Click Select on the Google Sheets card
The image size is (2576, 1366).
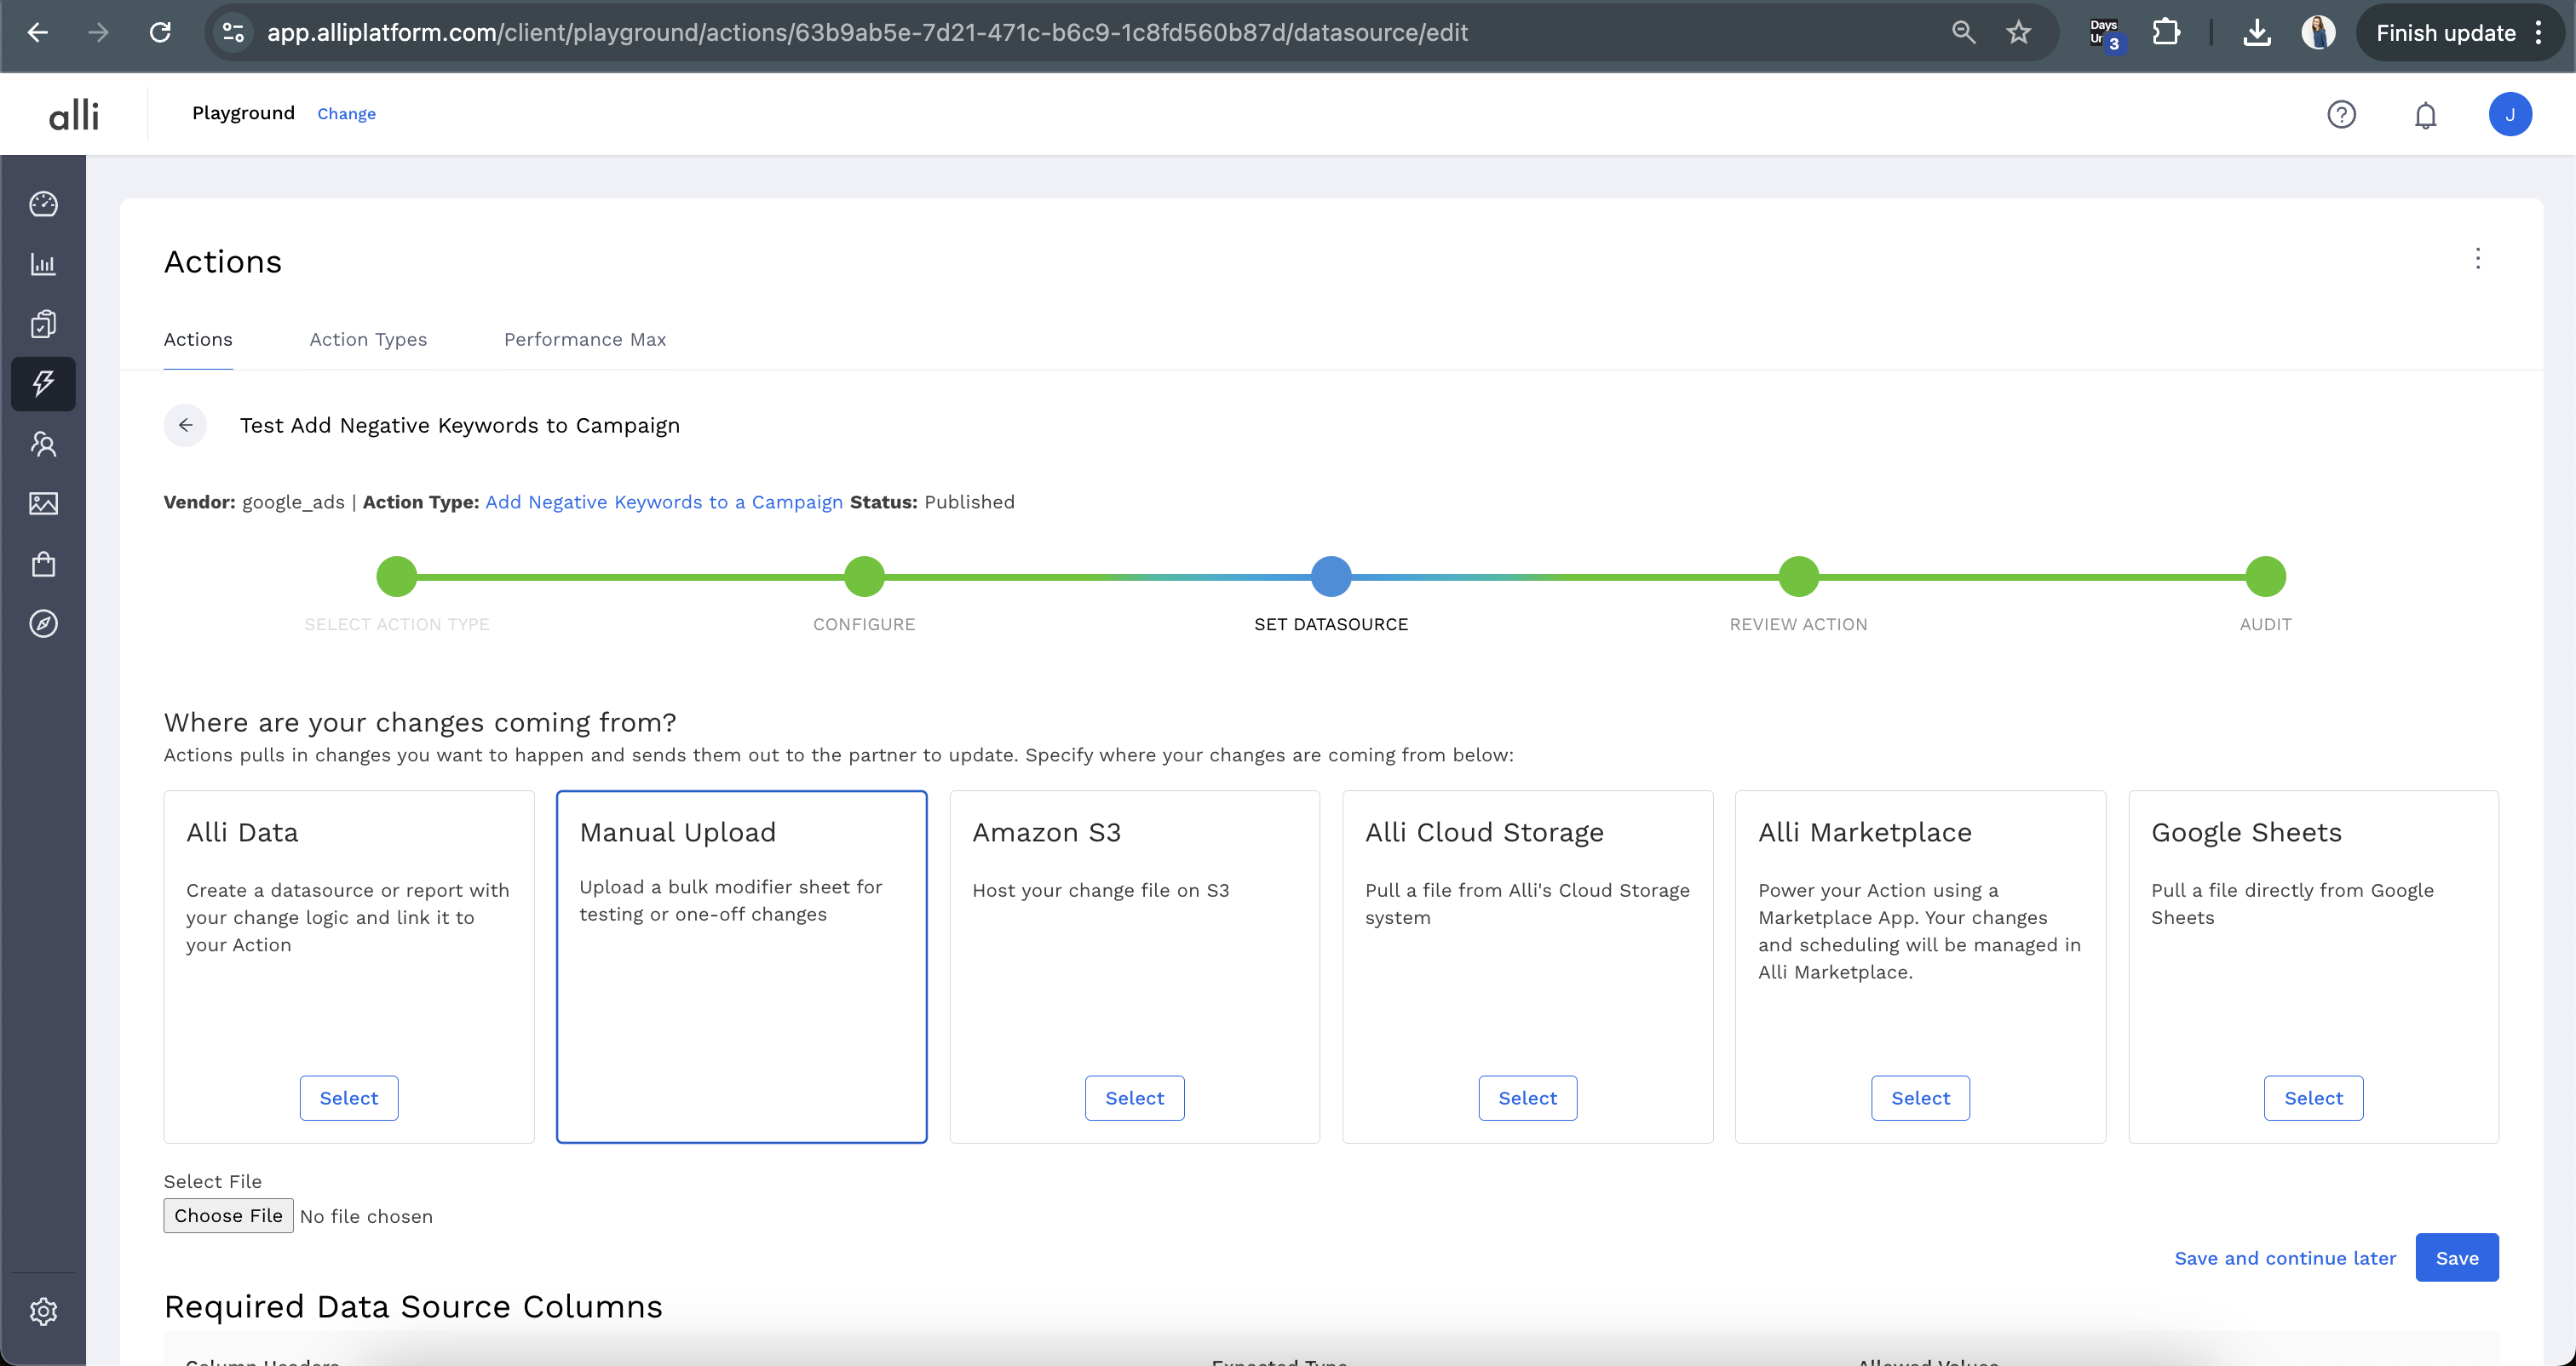(2312, 1098)
